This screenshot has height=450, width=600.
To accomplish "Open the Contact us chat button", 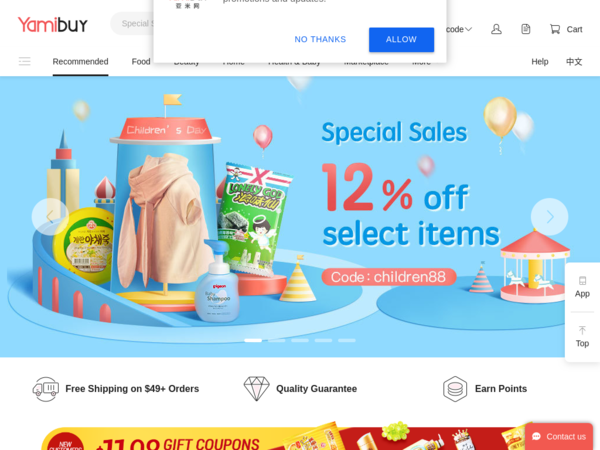I will [x=559, y=437].
